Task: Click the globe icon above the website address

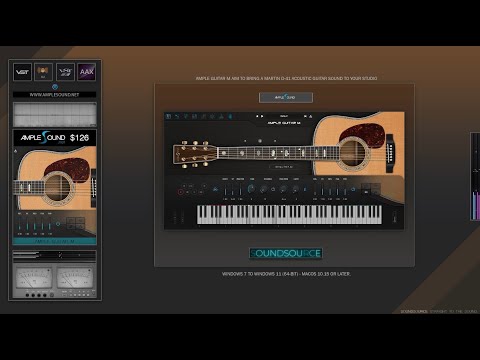Action: pos(55,87)
